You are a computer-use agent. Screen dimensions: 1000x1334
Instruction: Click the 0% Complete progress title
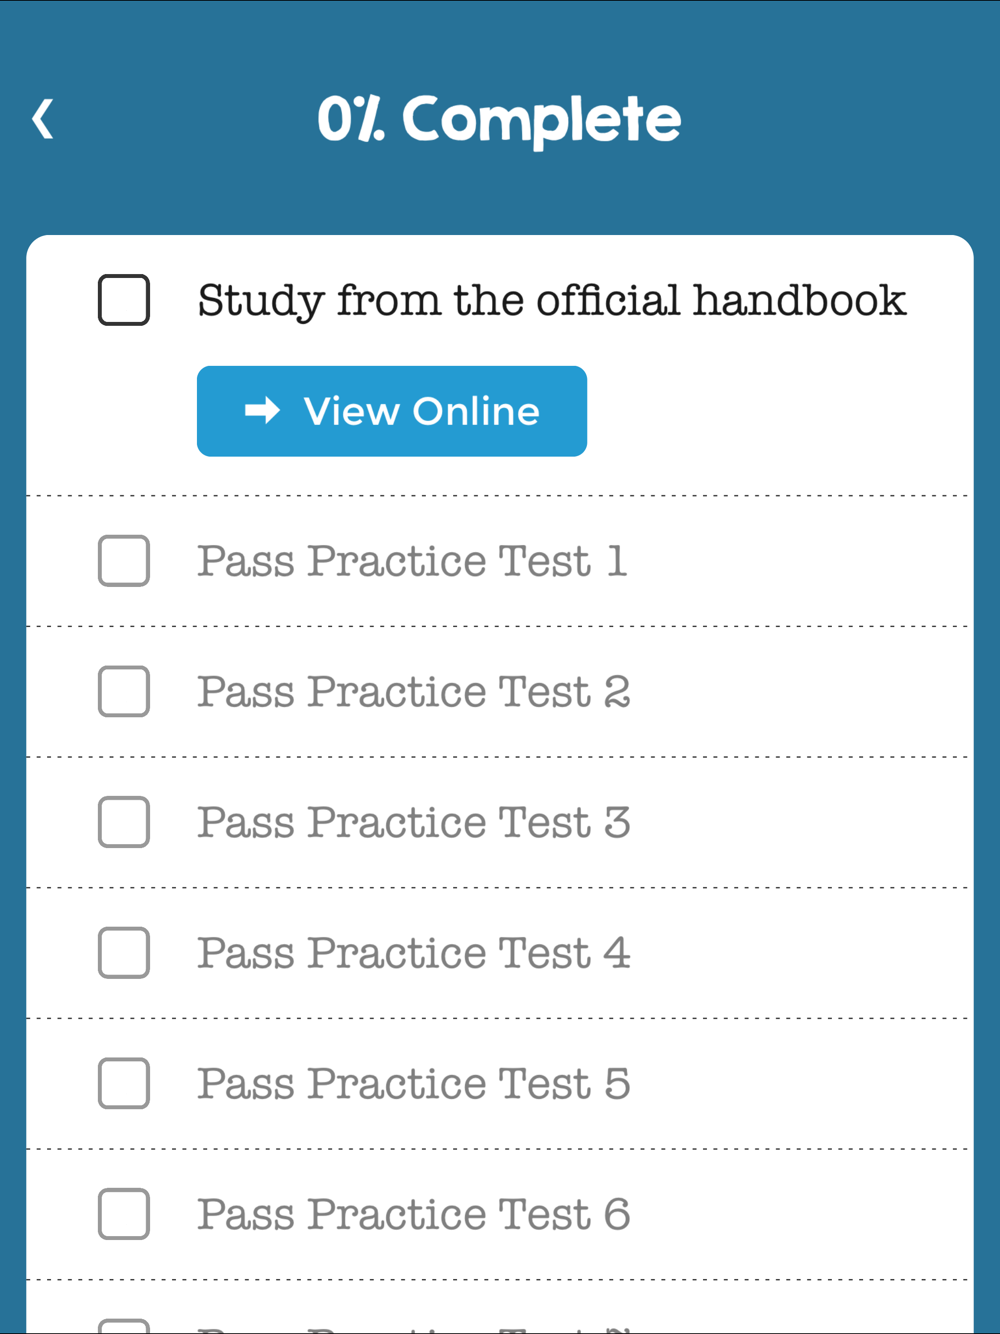[499, 120]
